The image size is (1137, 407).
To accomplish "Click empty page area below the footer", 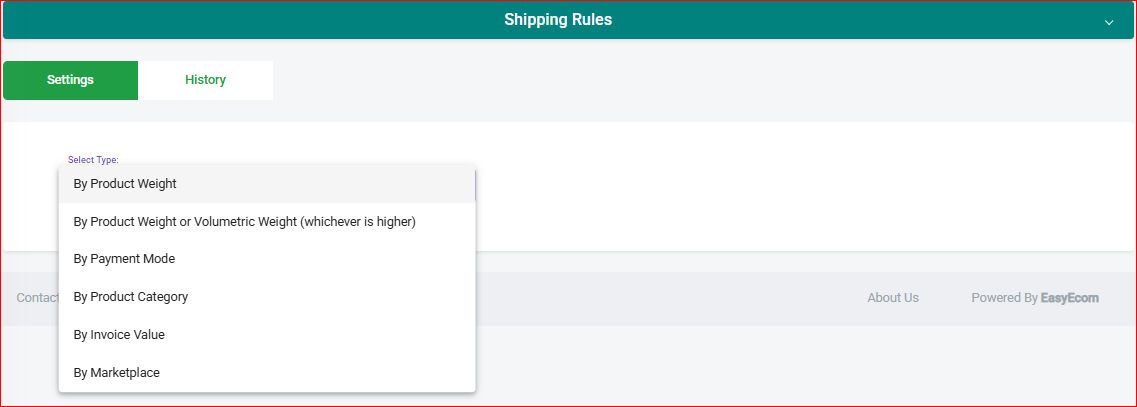I will [798, 365].
